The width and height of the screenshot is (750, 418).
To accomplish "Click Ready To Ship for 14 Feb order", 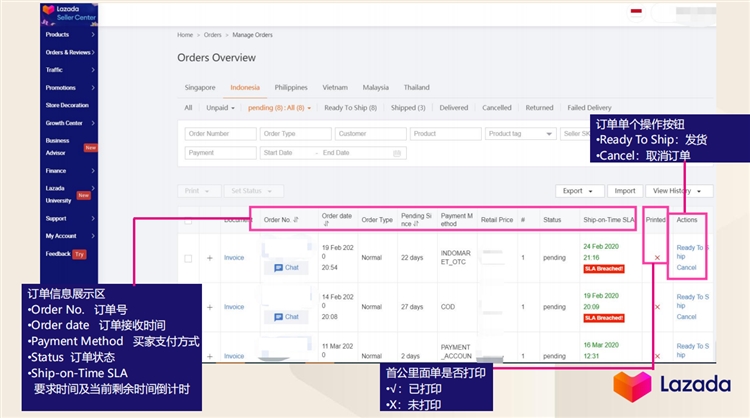I will (x=693, y=301).
